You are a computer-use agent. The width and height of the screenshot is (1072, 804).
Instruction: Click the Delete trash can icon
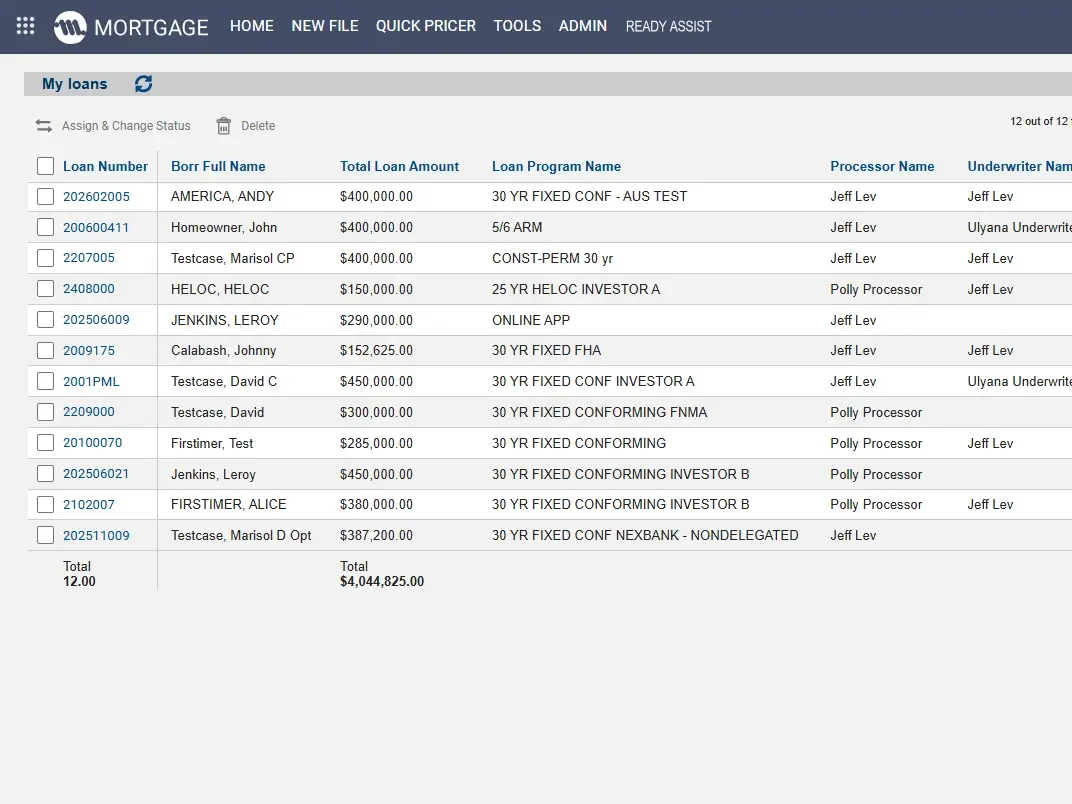tap(224, 126)
